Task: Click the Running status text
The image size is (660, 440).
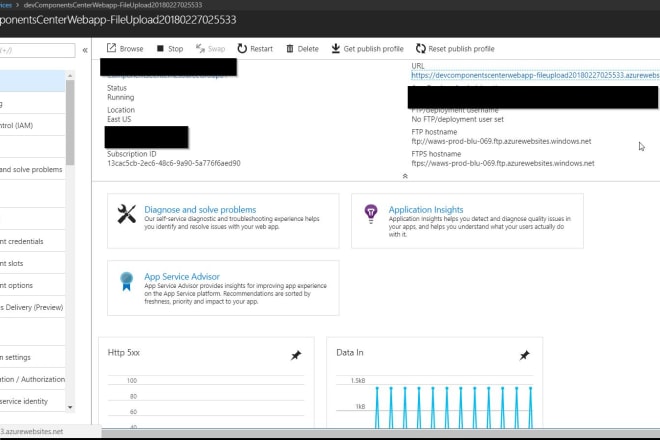Action: (x=120, y=97)
